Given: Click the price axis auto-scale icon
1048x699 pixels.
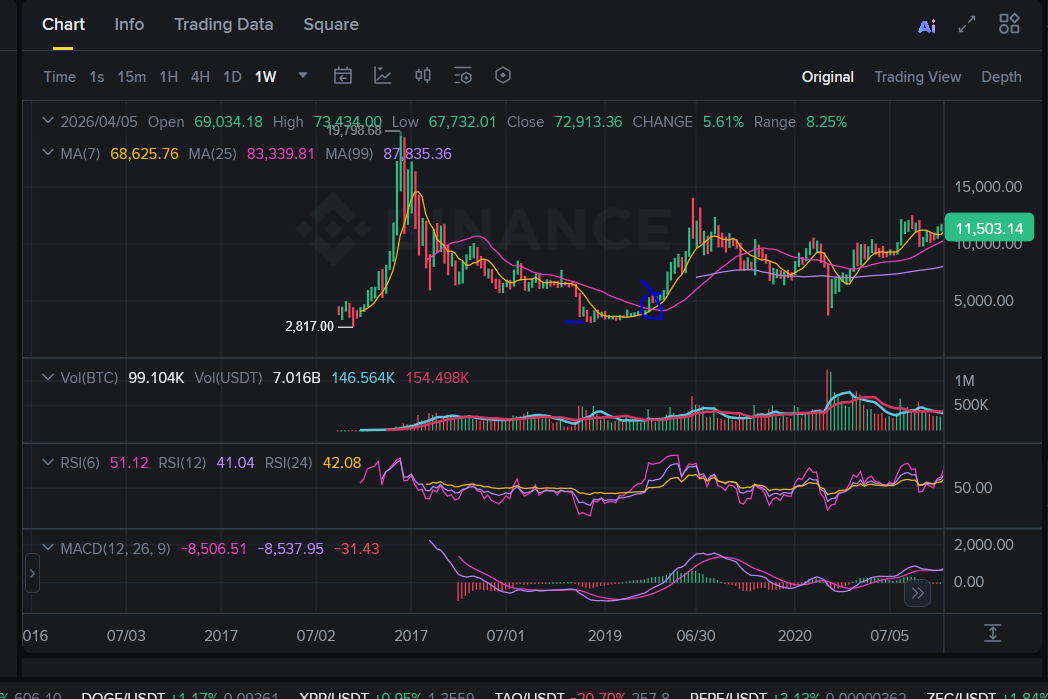Looking at the screenshot, I should (993, 633).
